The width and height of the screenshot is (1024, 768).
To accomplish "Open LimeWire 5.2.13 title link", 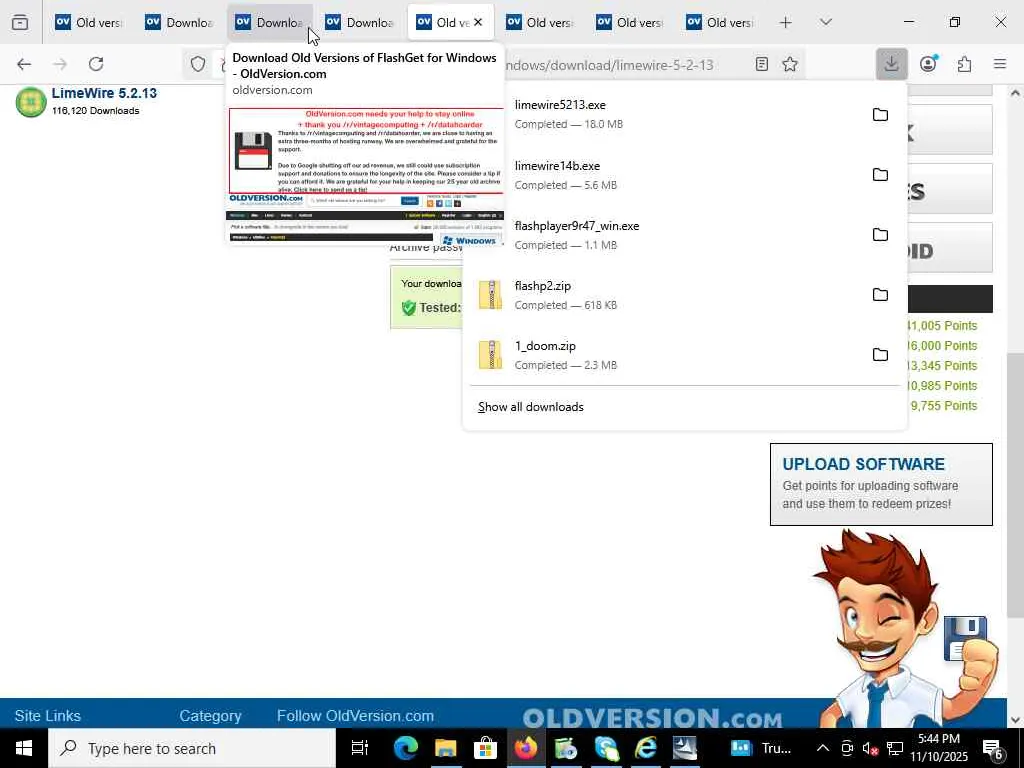I will (104, 93).
